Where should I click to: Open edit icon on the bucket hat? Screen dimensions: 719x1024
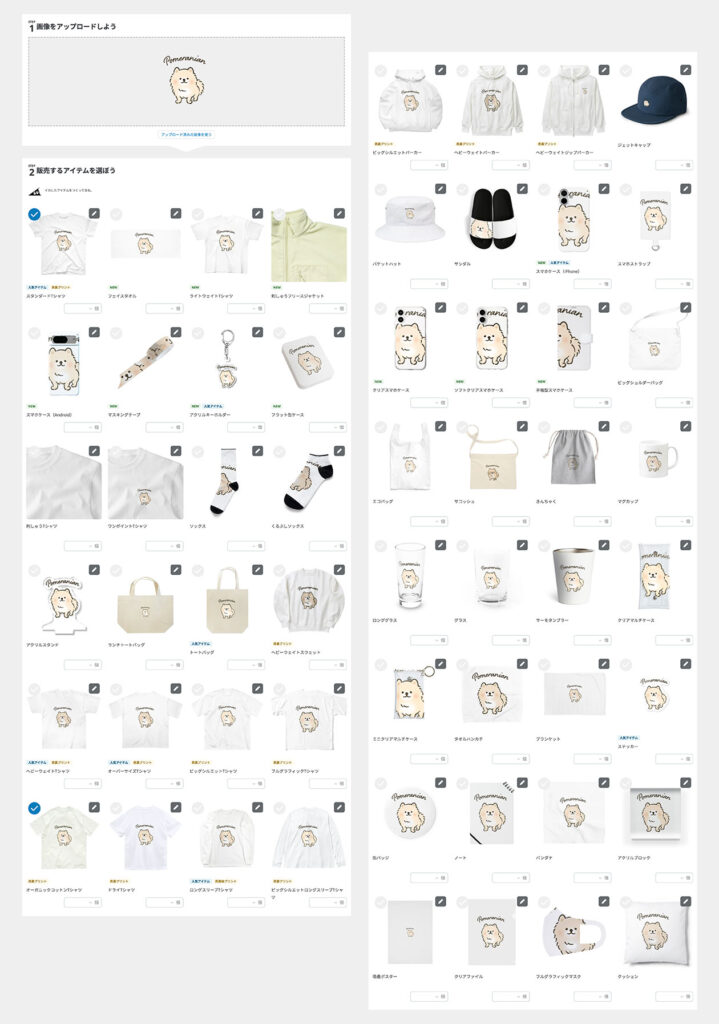point(440,189)
